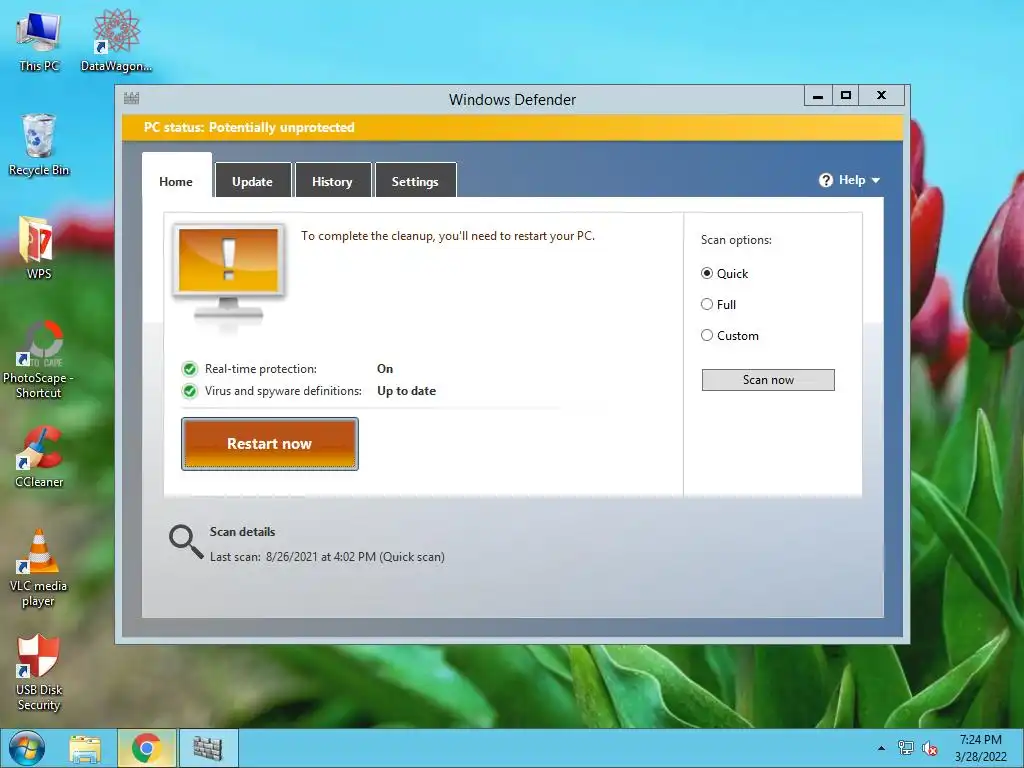Switch to the History tab
Screen dimensions: 1024x768
click(x=332, y=182)
